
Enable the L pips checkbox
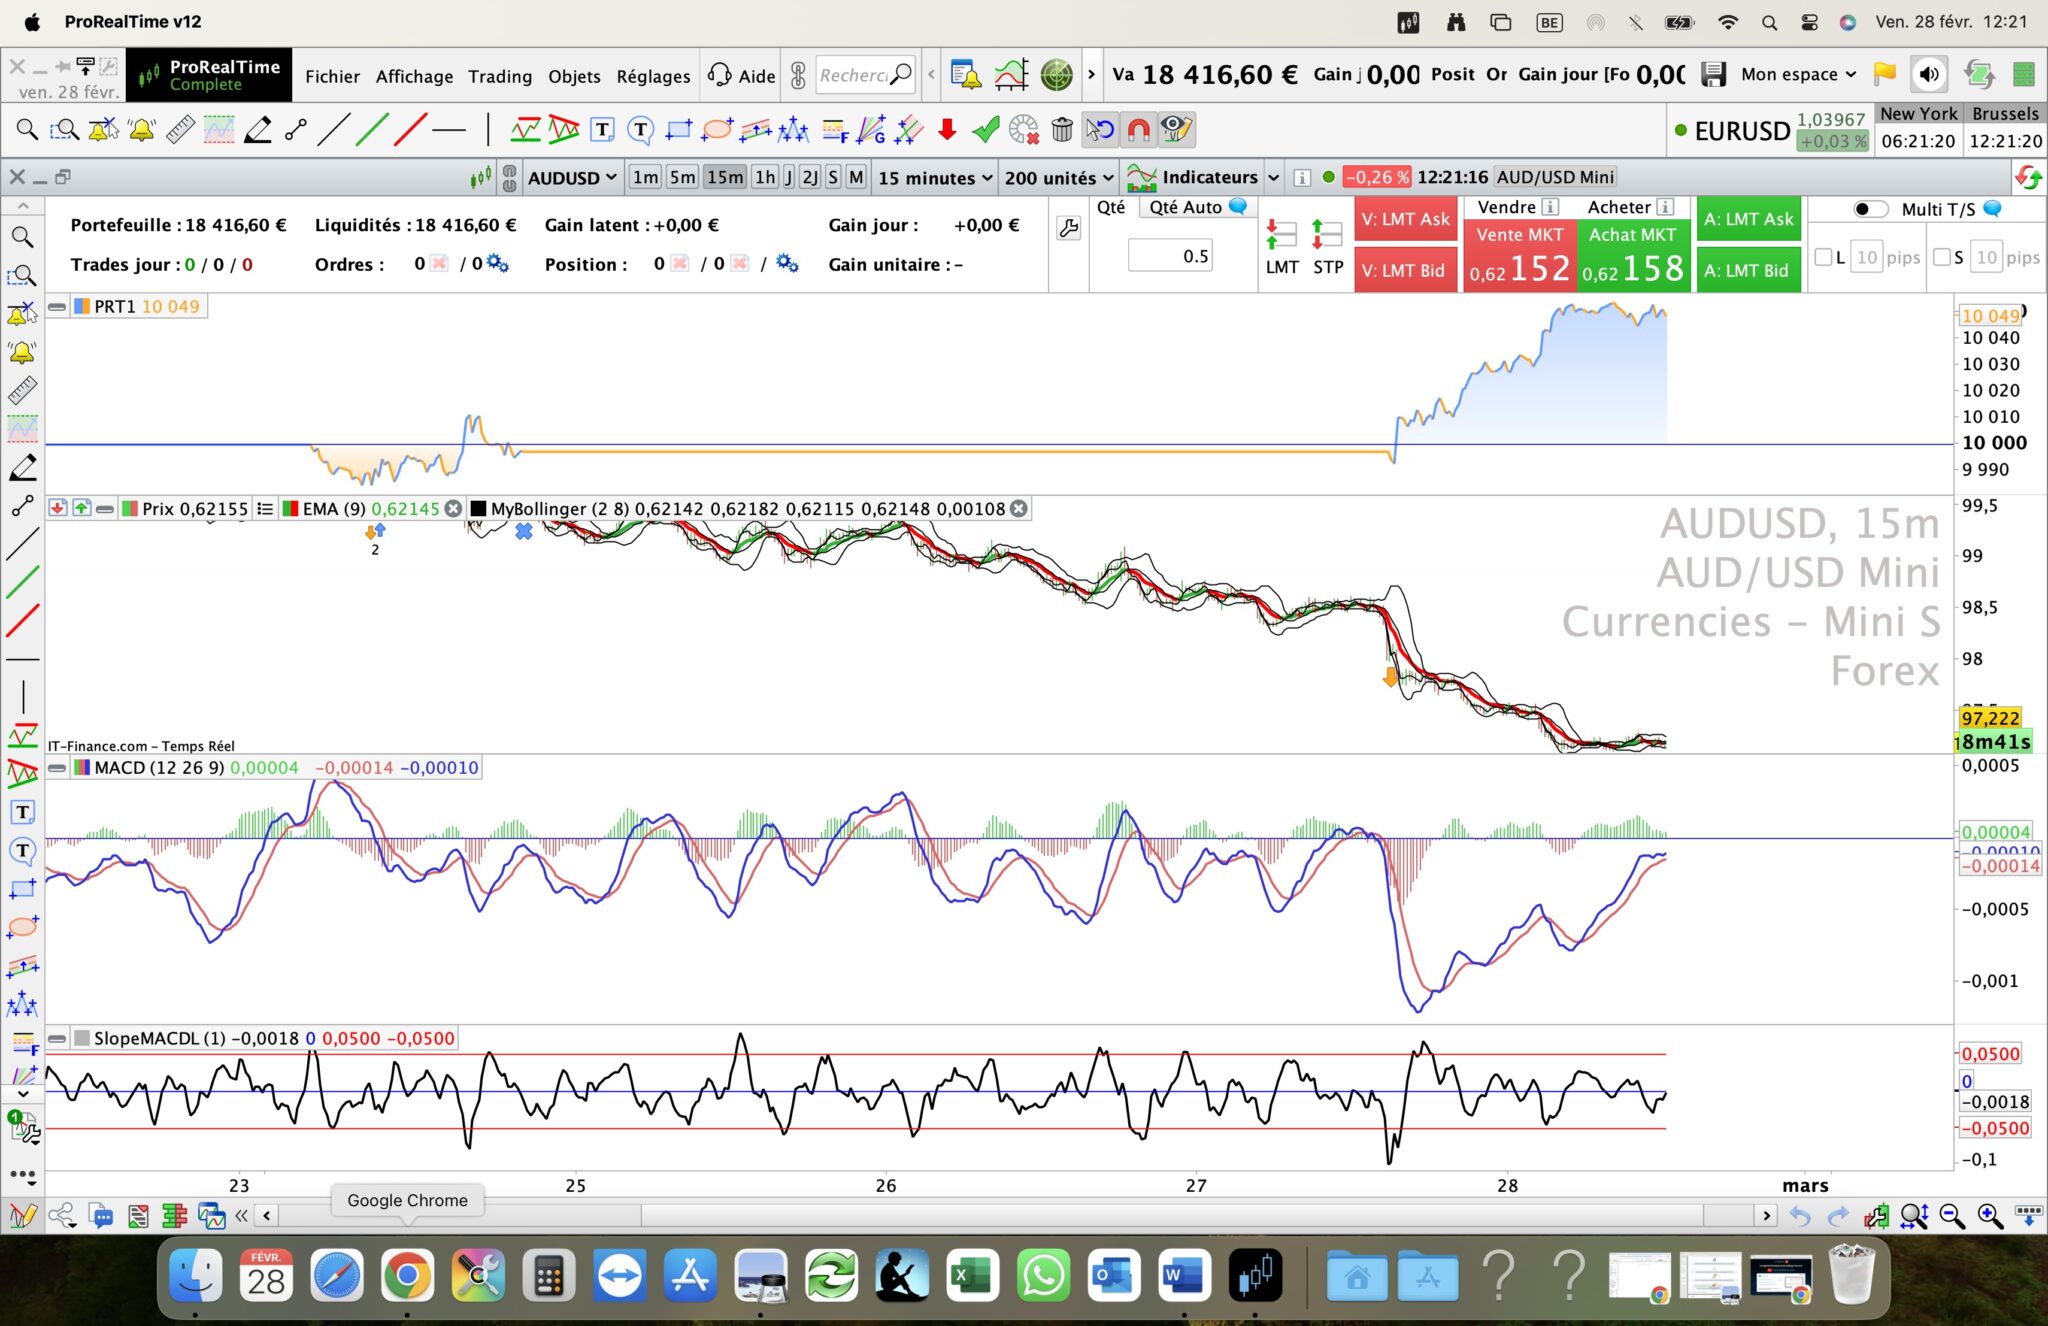pos(1823,258)
